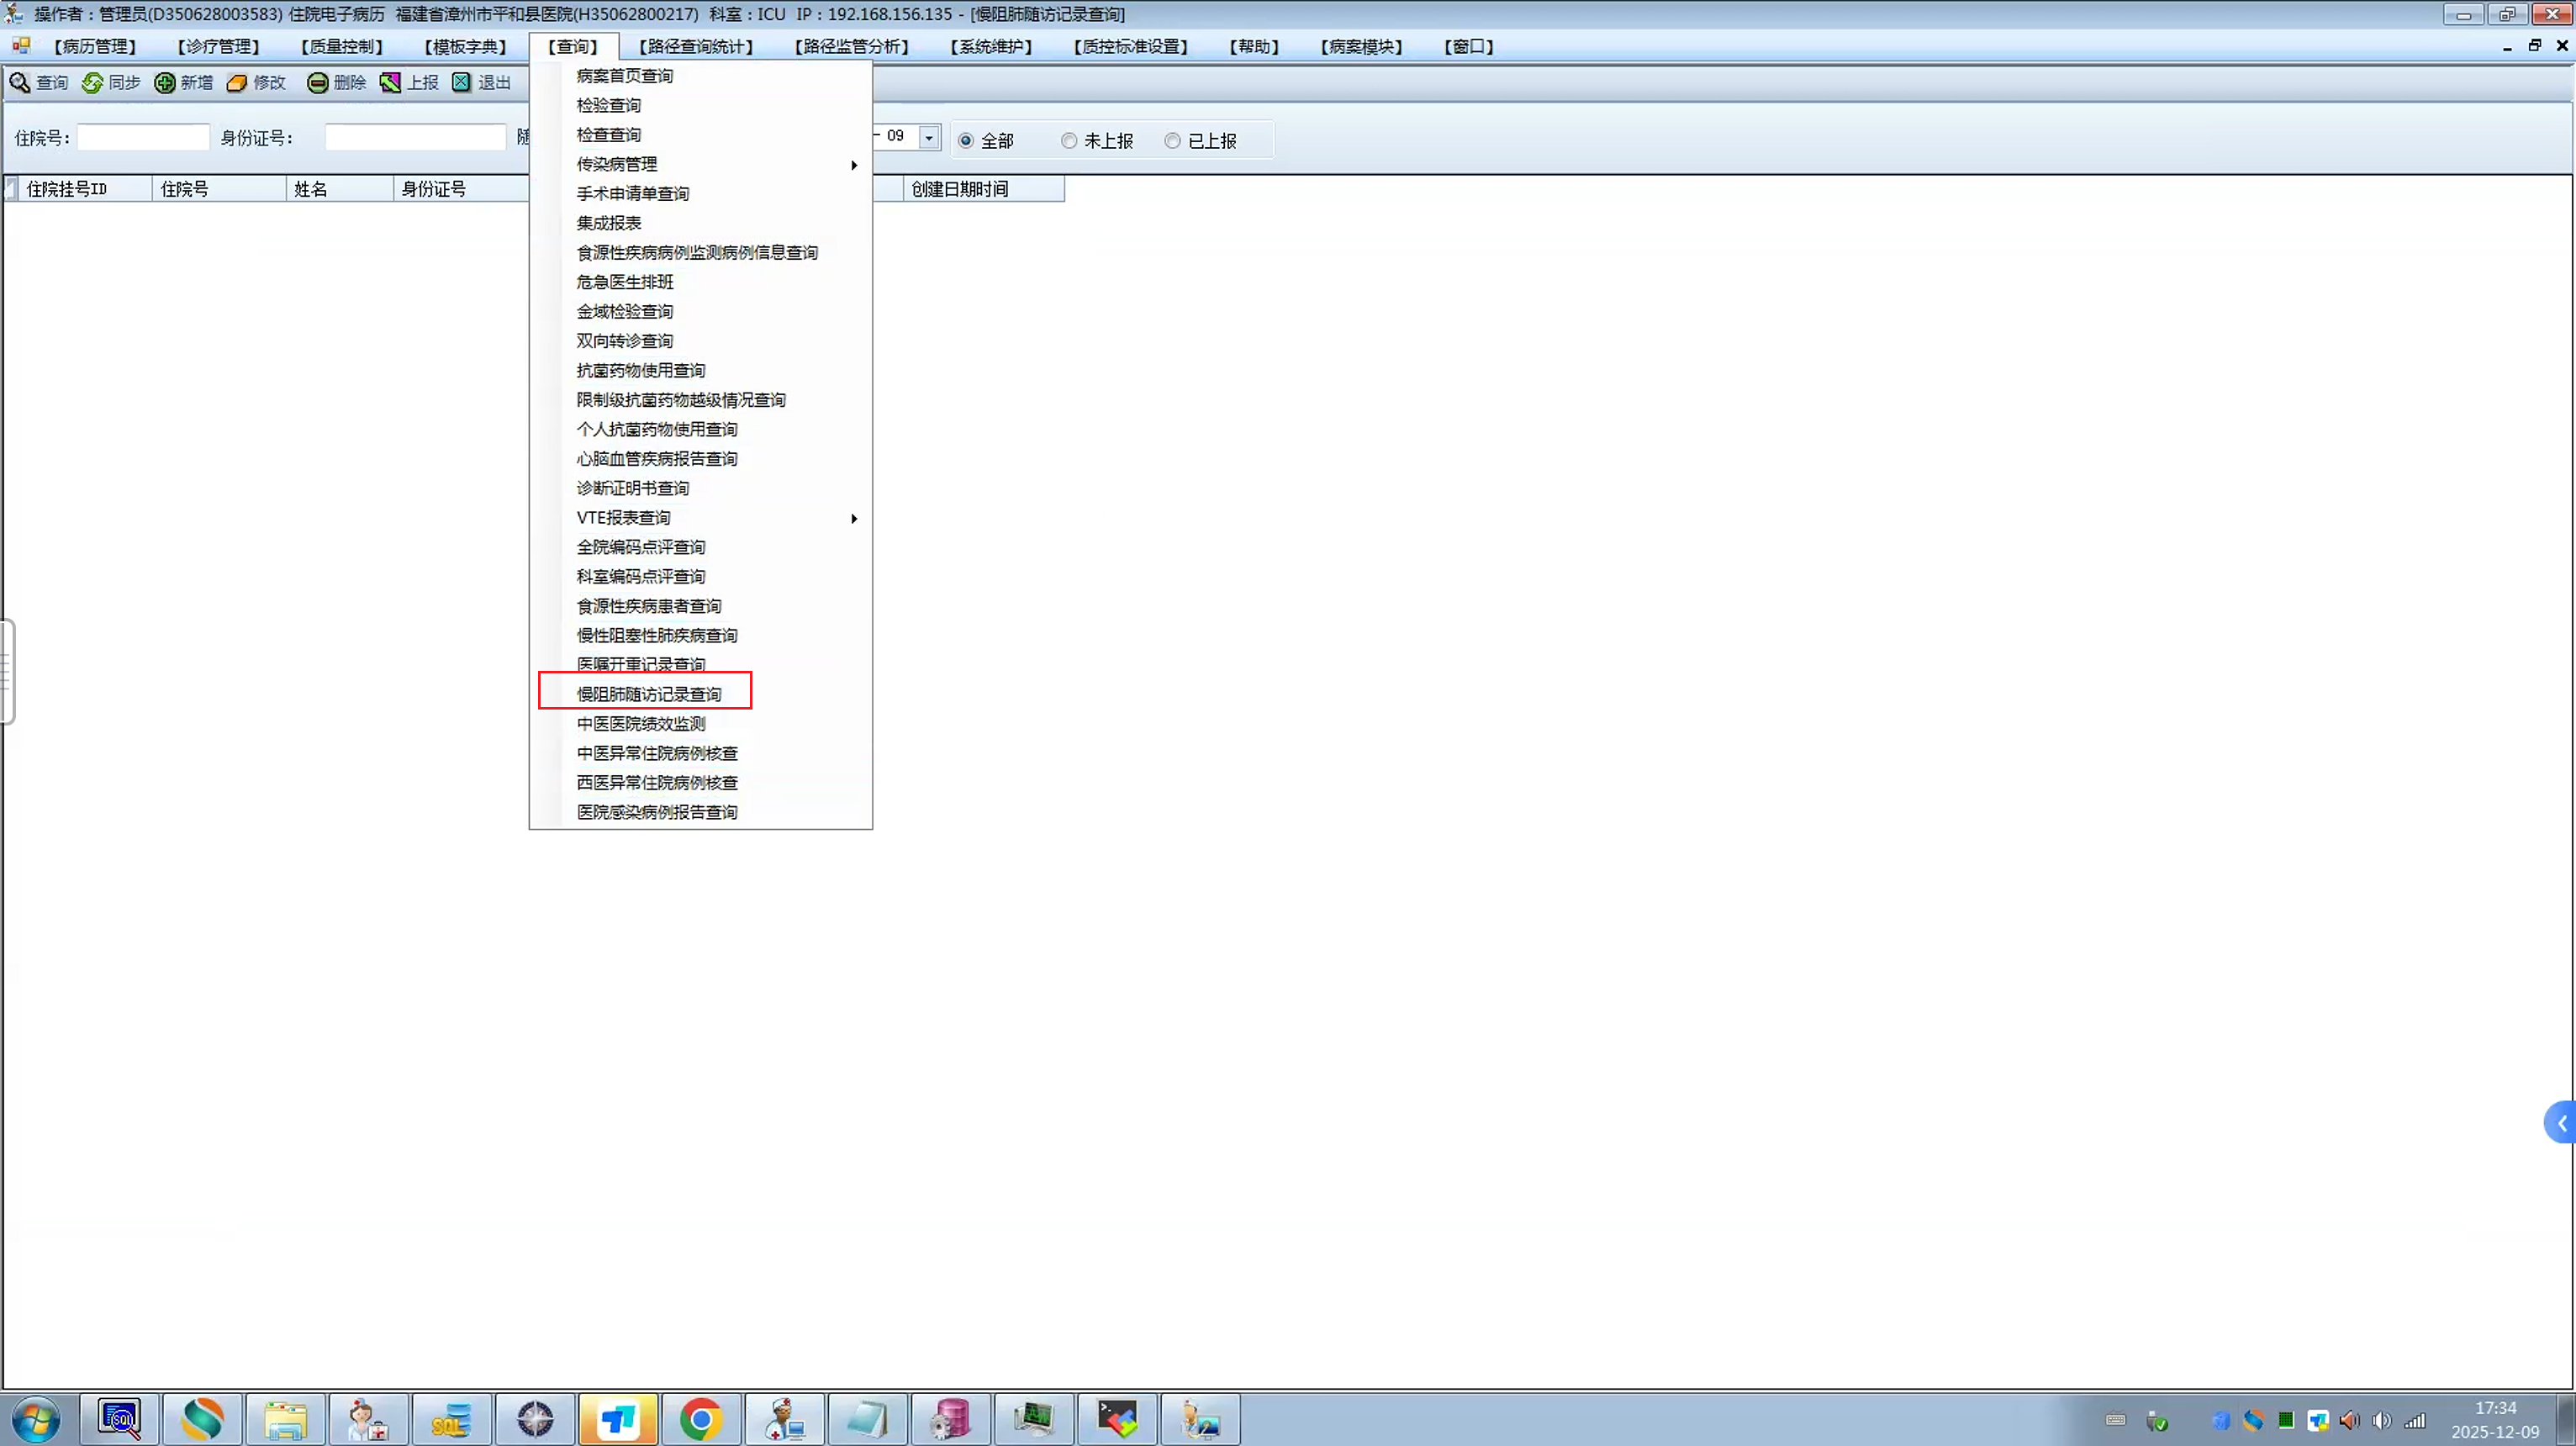Click the 住院号 input field
This screenshot has height=1446, width=2576.
(143, 137)
